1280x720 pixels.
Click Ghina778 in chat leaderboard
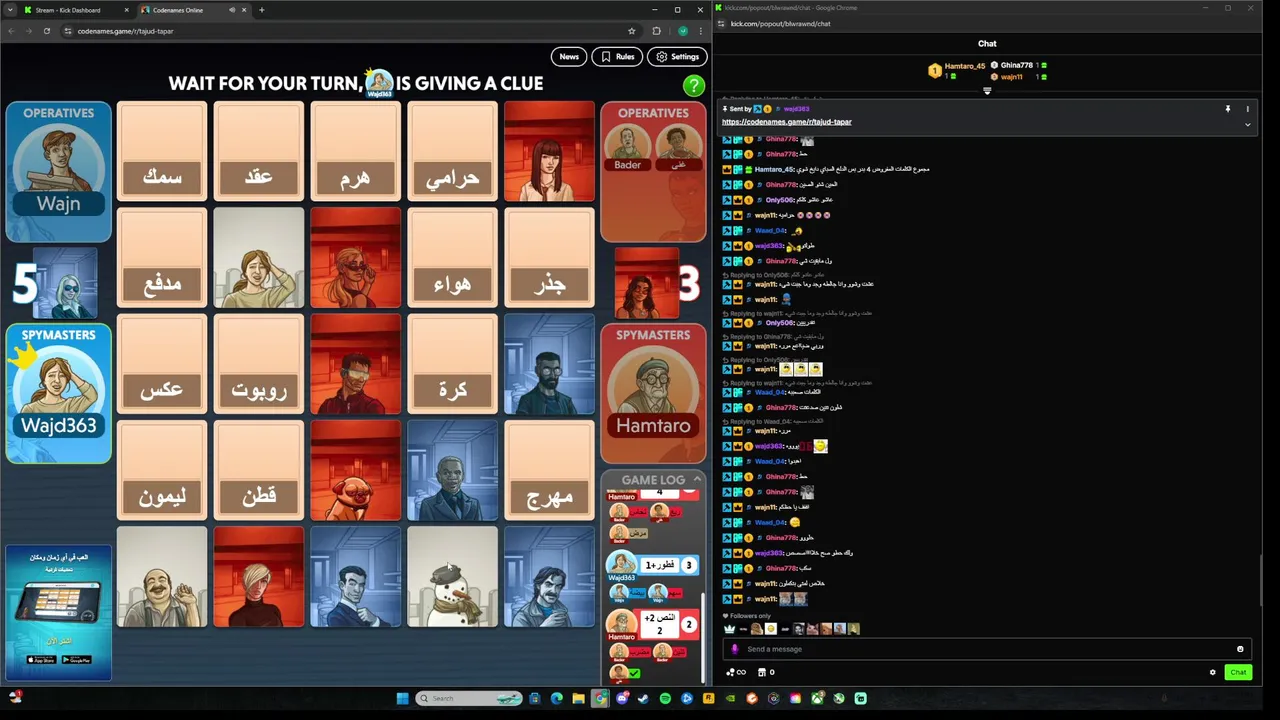pos(1017,65)
